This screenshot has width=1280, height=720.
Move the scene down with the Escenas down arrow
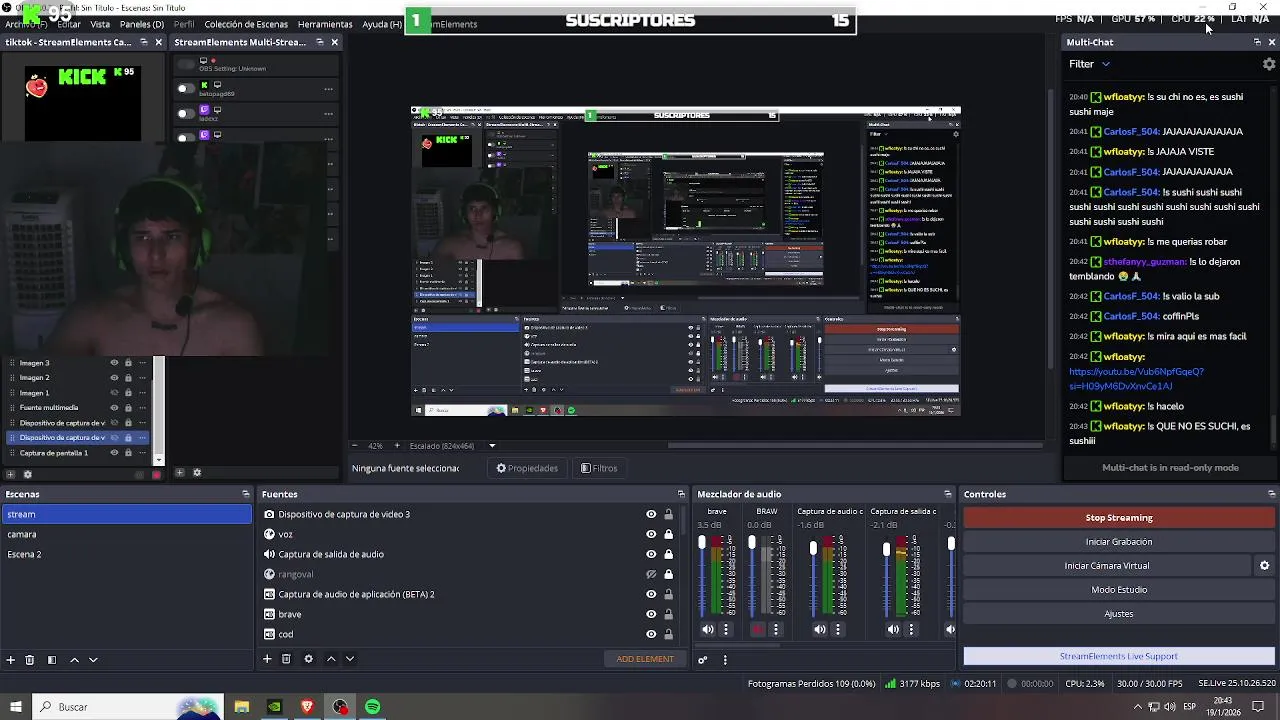click(x=93, y=660)
